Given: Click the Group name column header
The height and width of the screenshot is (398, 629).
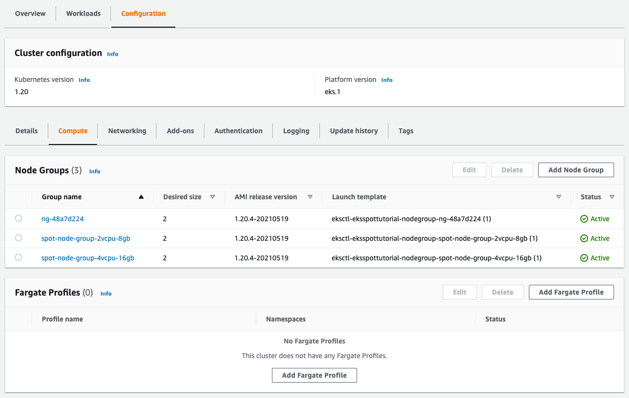Looking at the screenshot, I should (x=62, y=197).
